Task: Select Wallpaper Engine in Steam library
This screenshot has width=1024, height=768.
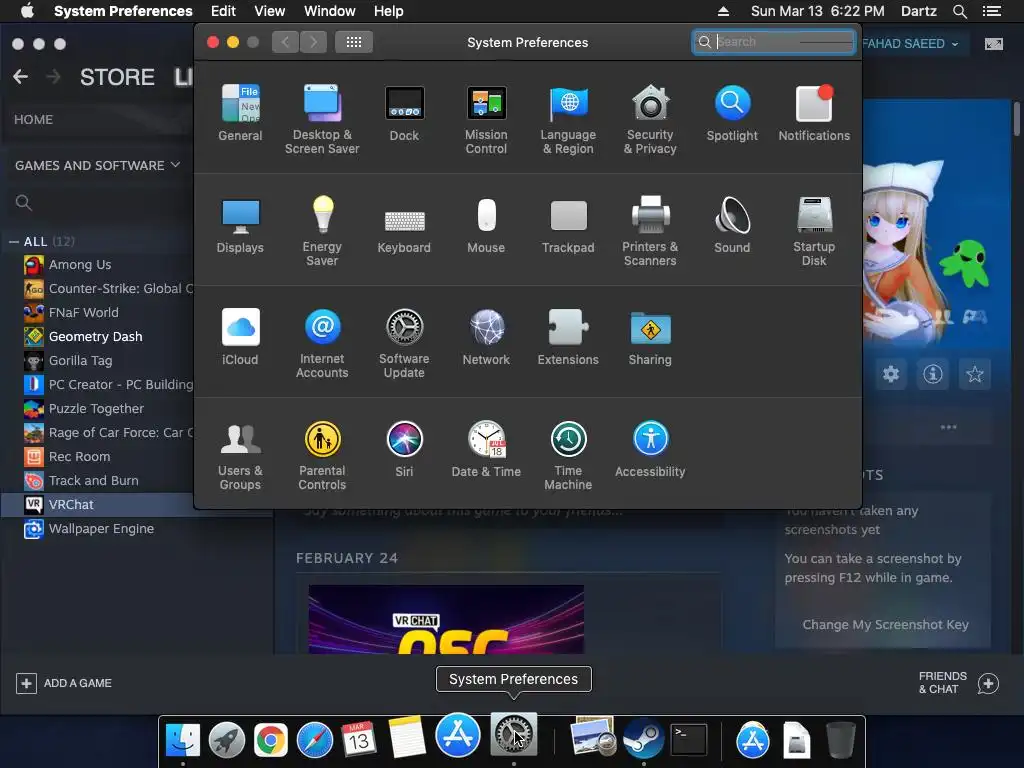Action: pos(101,528)
